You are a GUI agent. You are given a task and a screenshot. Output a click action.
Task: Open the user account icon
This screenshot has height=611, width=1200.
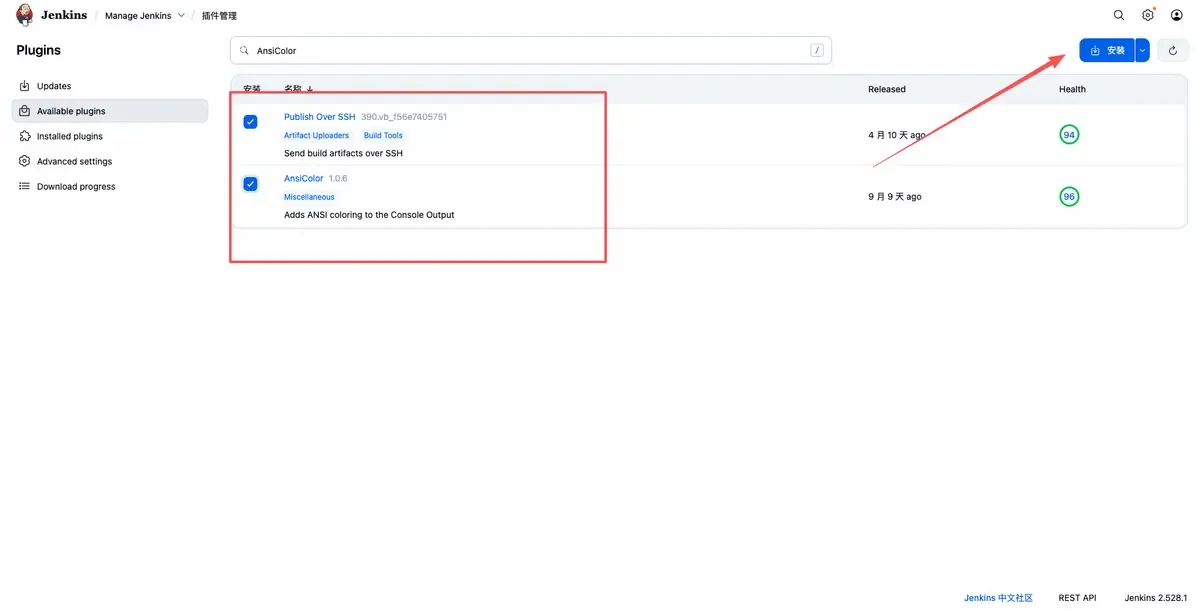point(1177,15)
